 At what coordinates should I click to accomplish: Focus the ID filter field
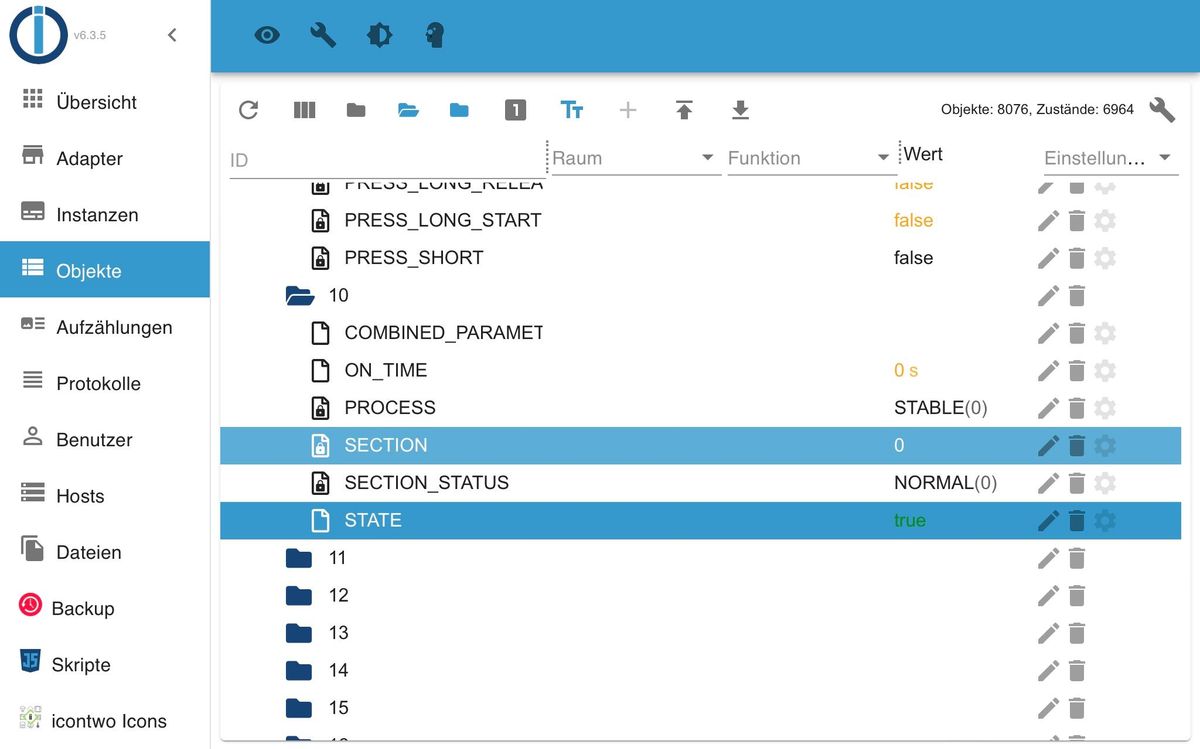(x=387, y=159)
